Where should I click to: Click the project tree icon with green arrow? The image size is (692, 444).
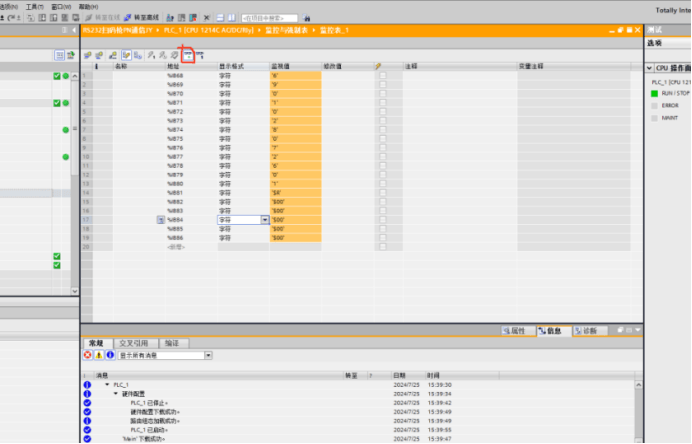point(71,55)
